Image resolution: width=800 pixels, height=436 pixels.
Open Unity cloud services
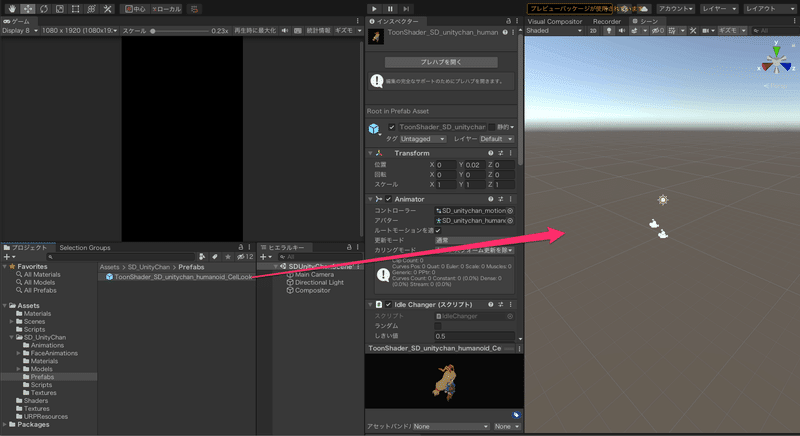pyautogui.click(x=644, y=9)
